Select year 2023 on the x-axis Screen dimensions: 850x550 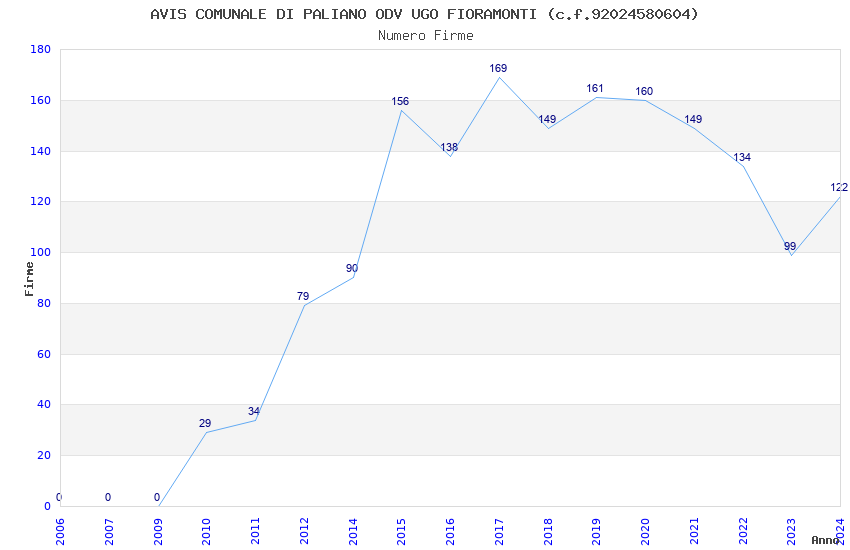click(x=791, y=531)
